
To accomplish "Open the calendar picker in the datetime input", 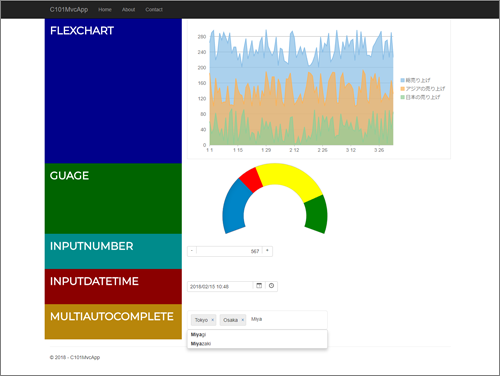I will click(x=259, y=286).
